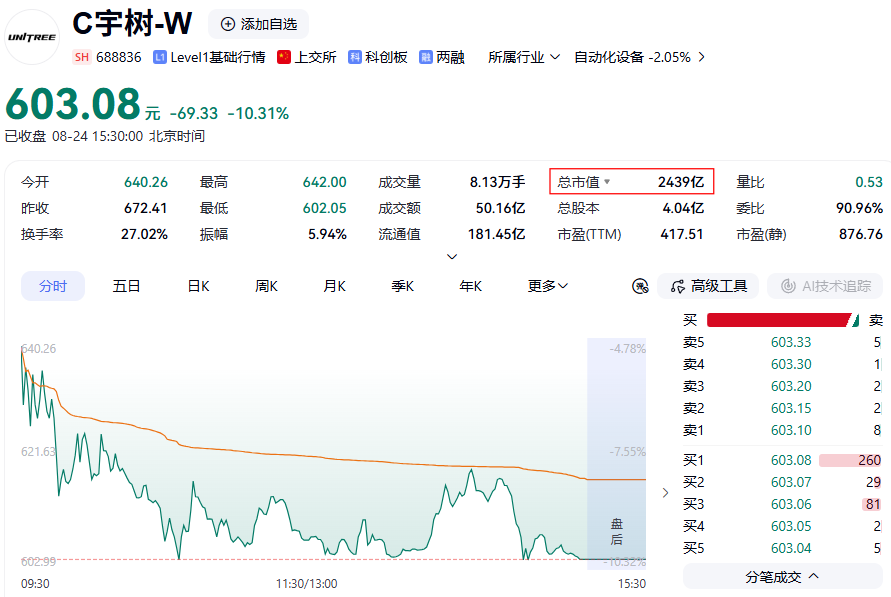This screenshot has height=597, width=891.
Task: Open the 更多 chart period dropdown
Action: tap(547, 286)
